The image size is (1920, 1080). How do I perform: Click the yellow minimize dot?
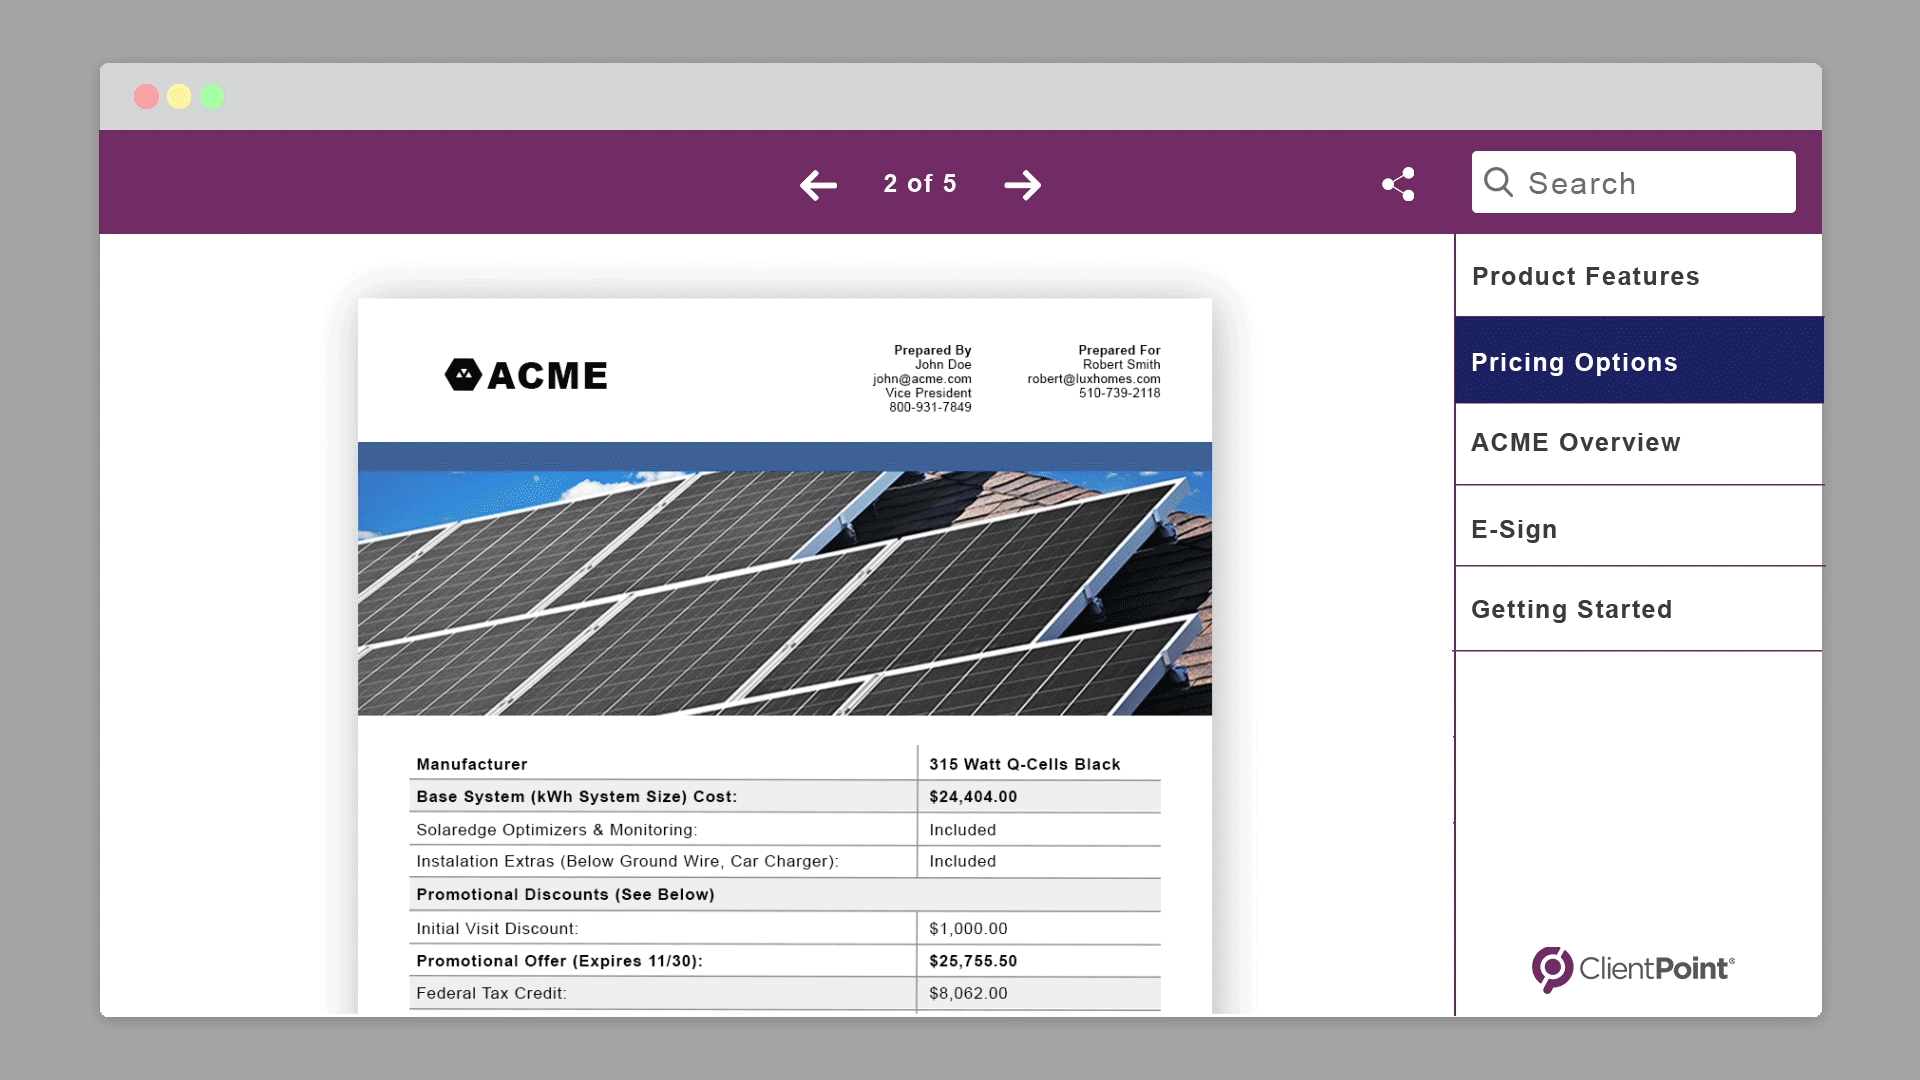click(180, 96)
